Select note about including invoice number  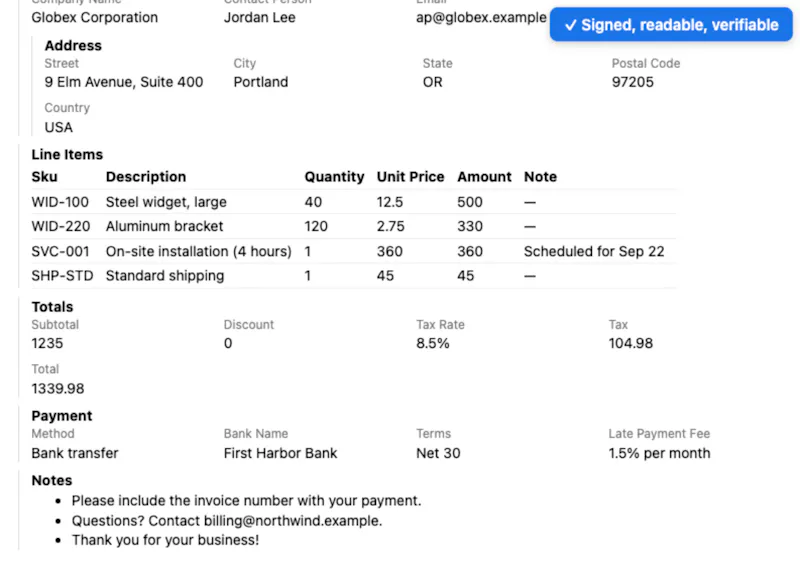point(246,501)
